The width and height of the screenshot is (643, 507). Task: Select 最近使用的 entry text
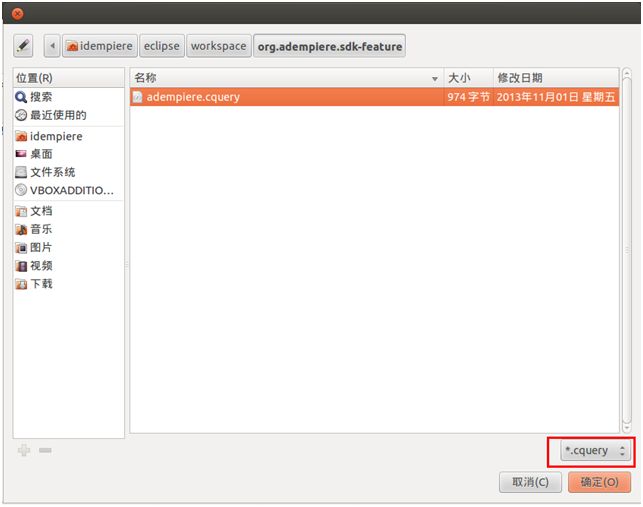click(x=58, y=115)
